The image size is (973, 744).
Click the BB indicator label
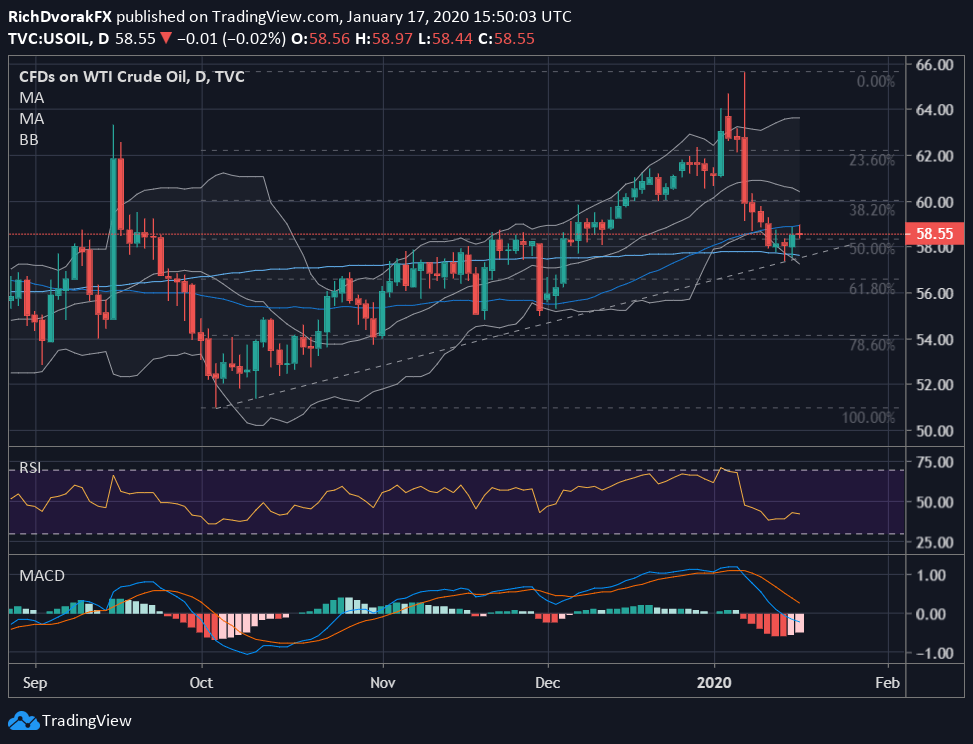click(29, 140)
